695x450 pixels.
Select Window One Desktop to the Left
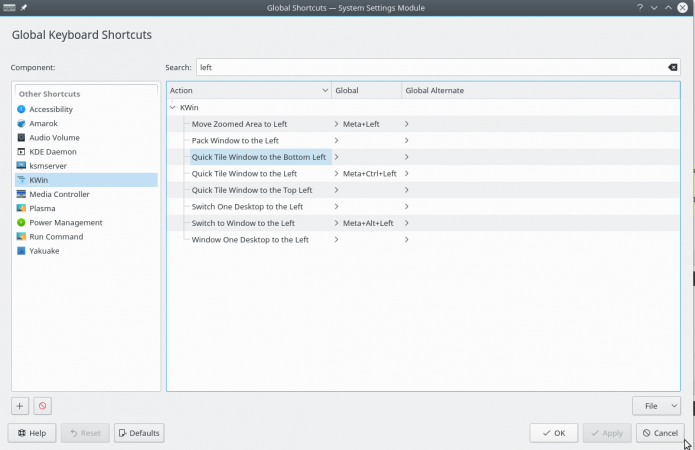250,239
